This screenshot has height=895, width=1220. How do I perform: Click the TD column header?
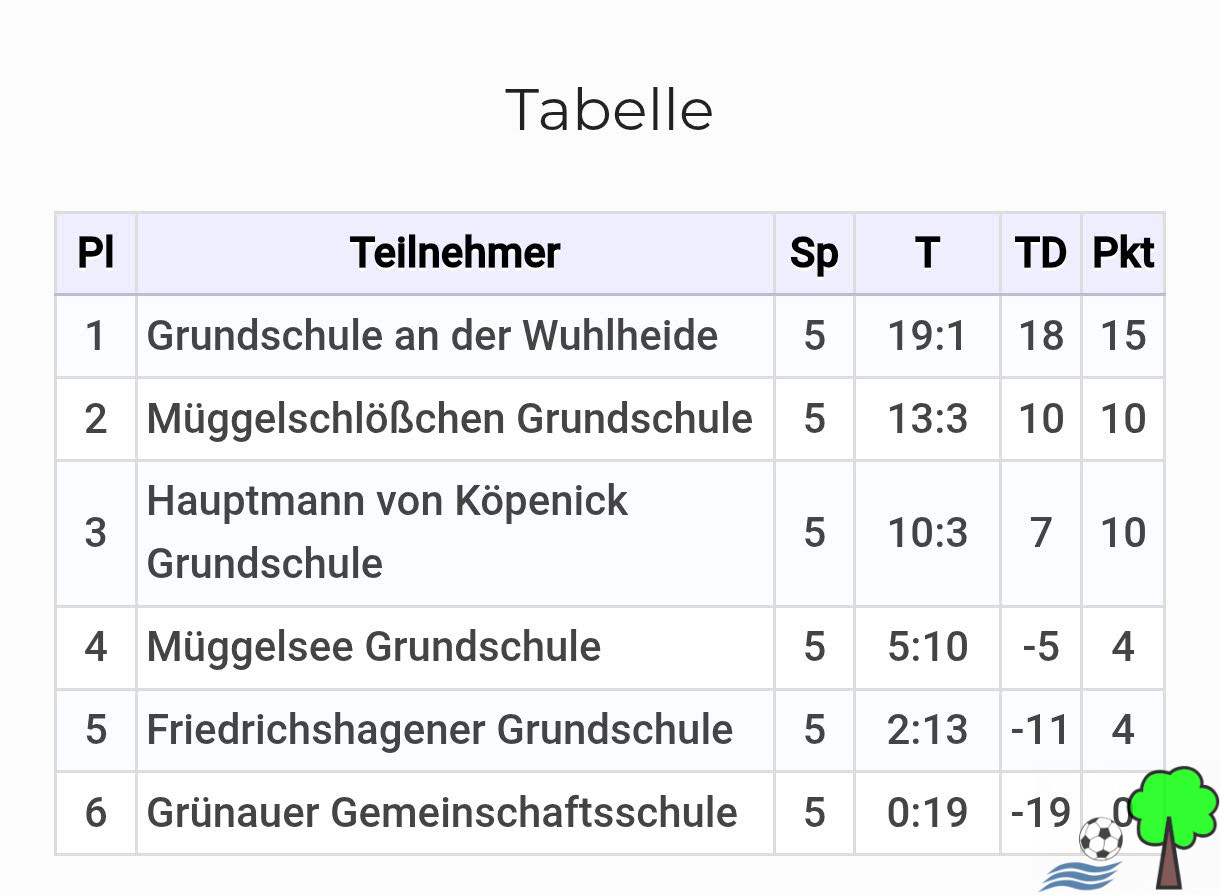coord(1041,254)
